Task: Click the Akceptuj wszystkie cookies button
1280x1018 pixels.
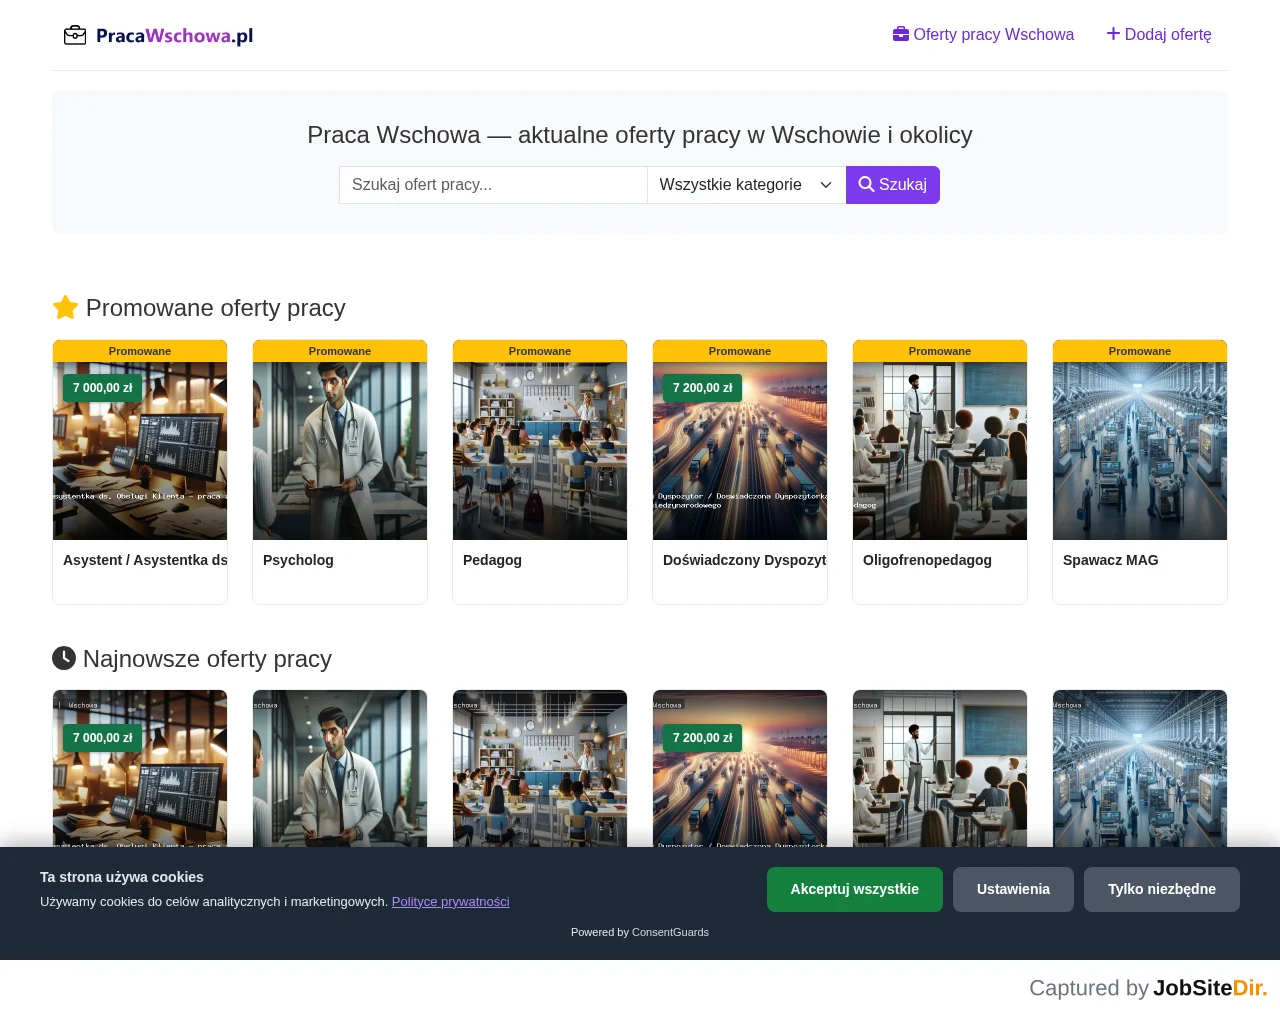Action: tap(855, 889)
